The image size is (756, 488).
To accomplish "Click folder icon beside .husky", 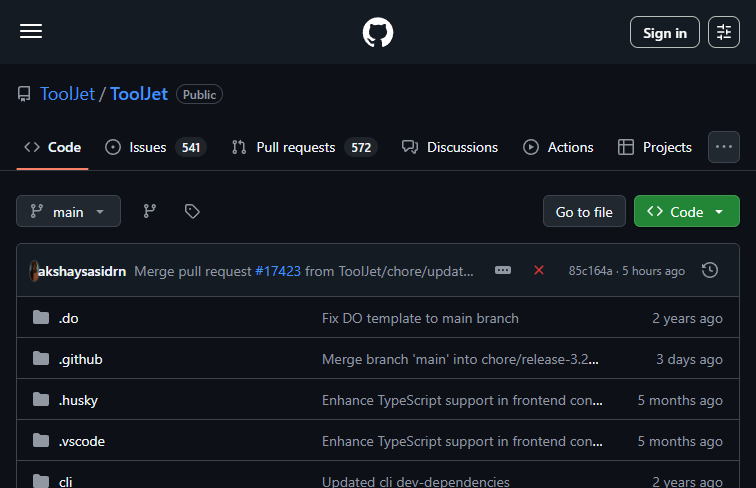I will coord(41,399).
